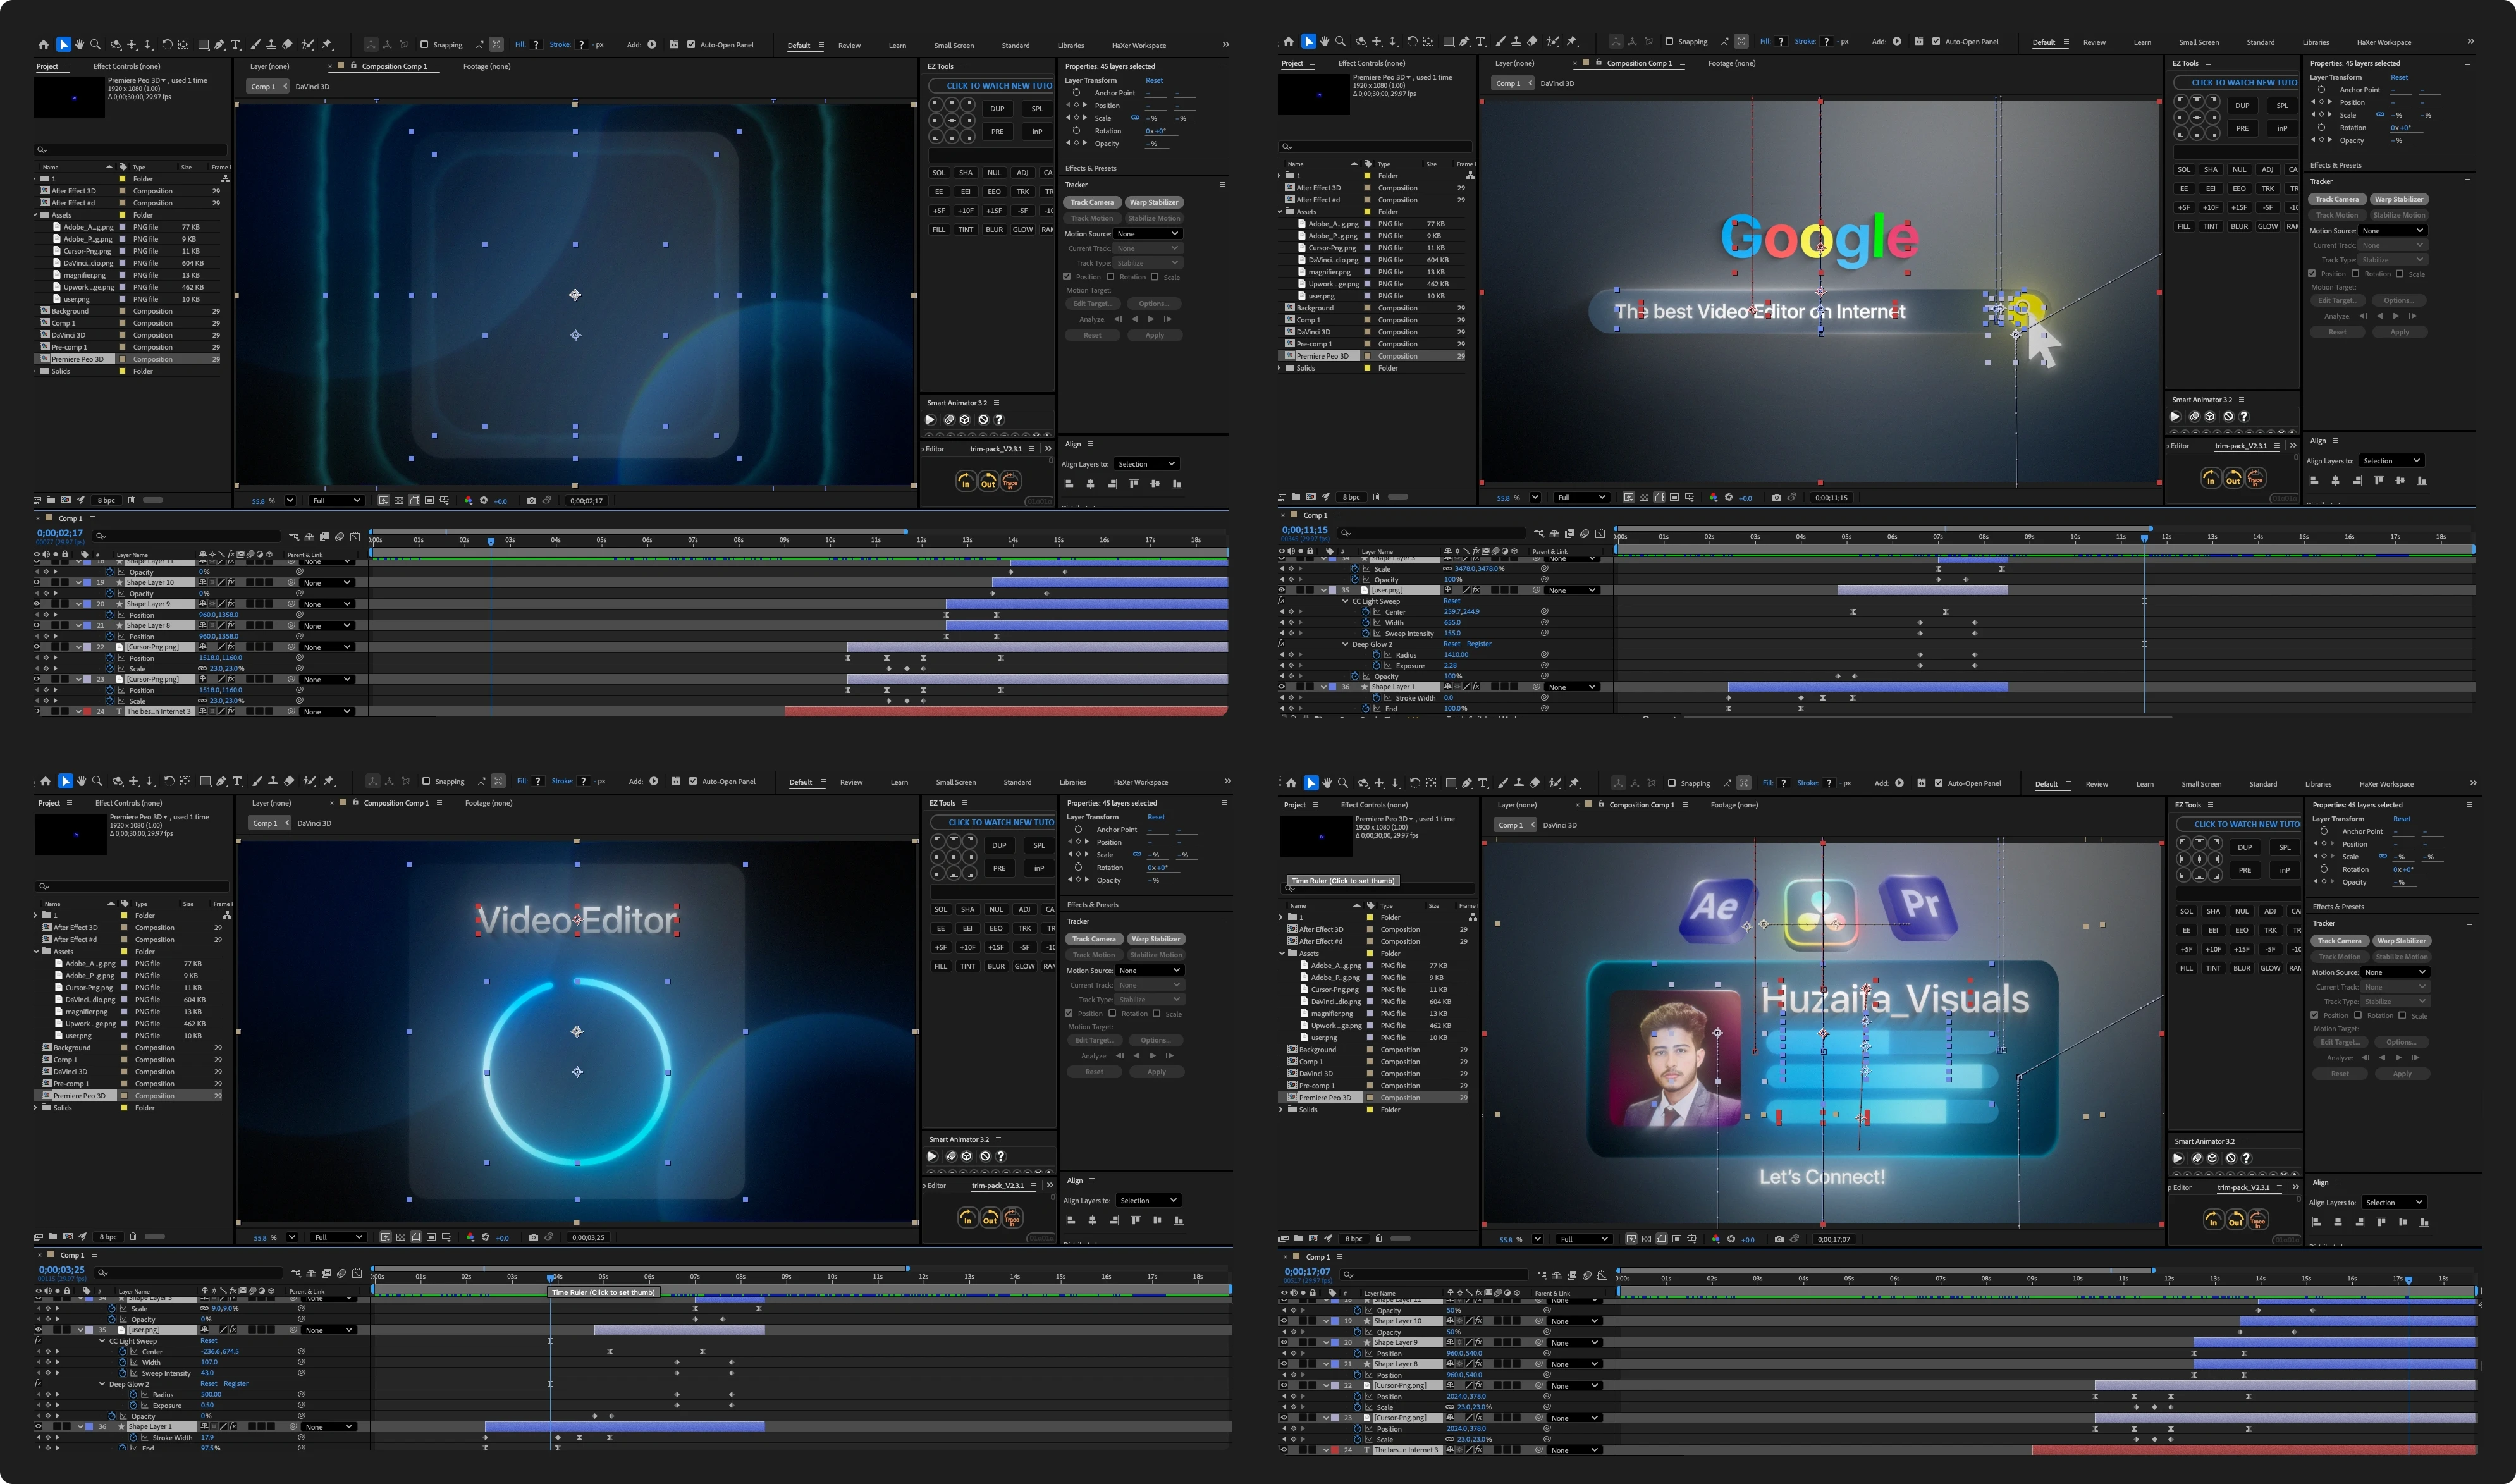The width and height of the screenshot is (2516, 1484).
Task: Click the Fill color swatch above the Google preview
Action: [1782, 42]
